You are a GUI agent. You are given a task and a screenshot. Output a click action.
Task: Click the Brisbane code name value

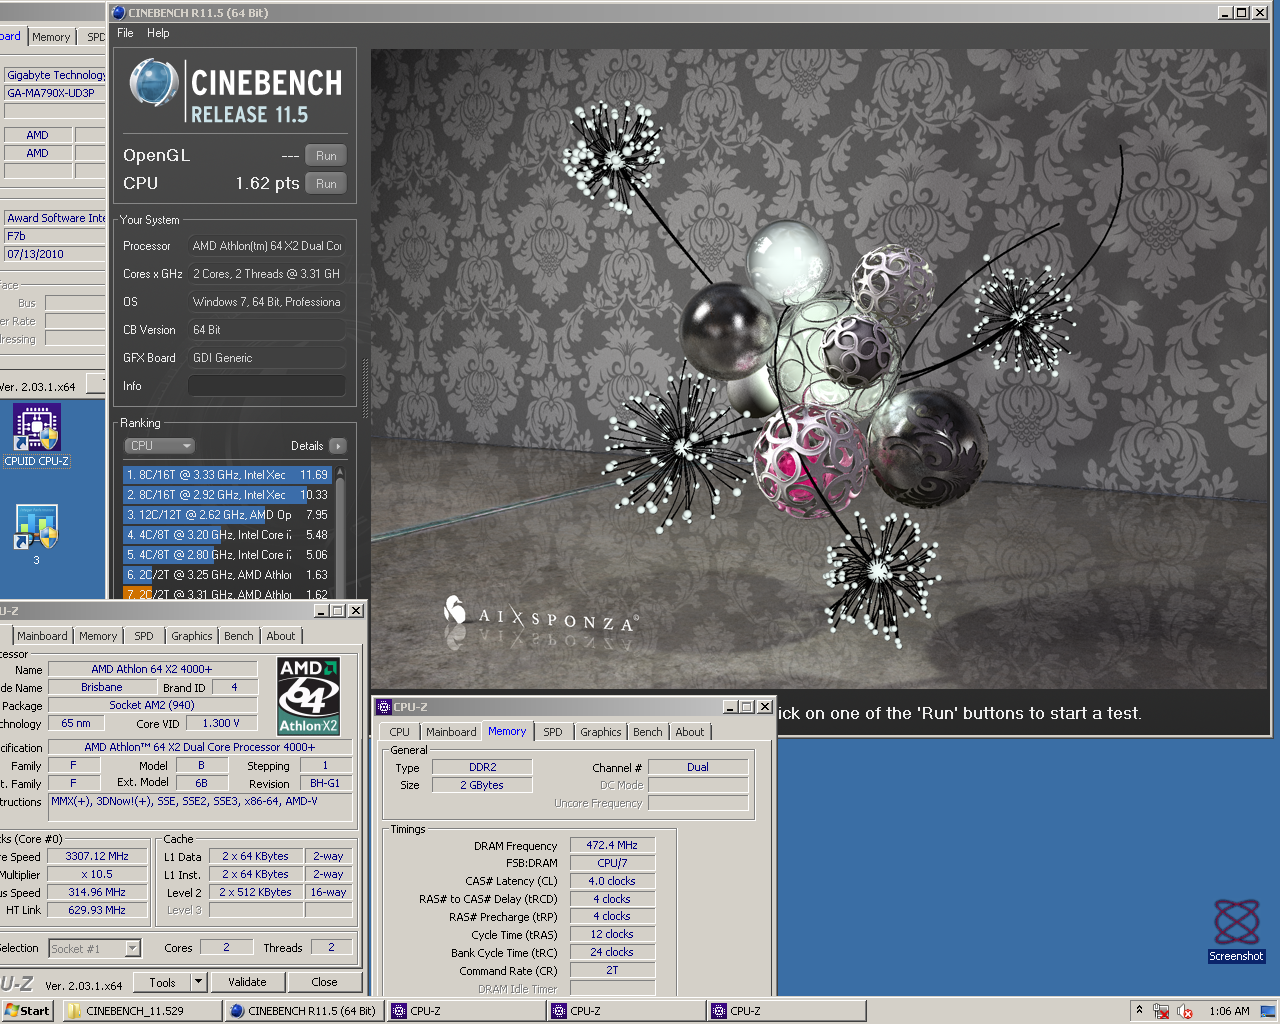click(102, 687)
